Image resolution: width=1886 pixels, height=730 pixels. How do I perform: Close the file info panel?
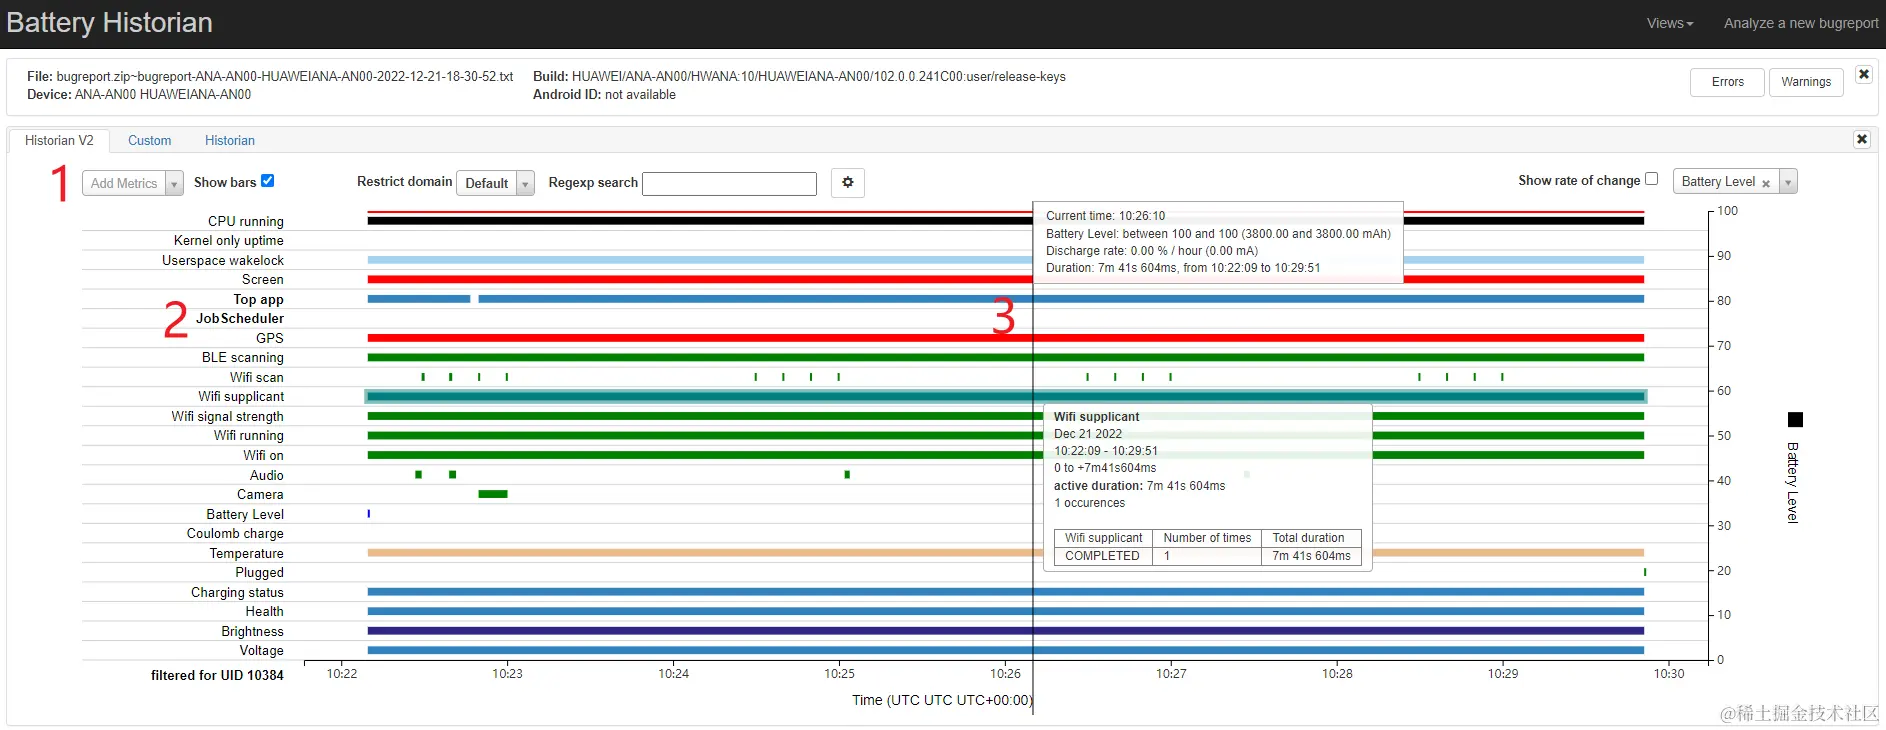tap(1864, 75)
